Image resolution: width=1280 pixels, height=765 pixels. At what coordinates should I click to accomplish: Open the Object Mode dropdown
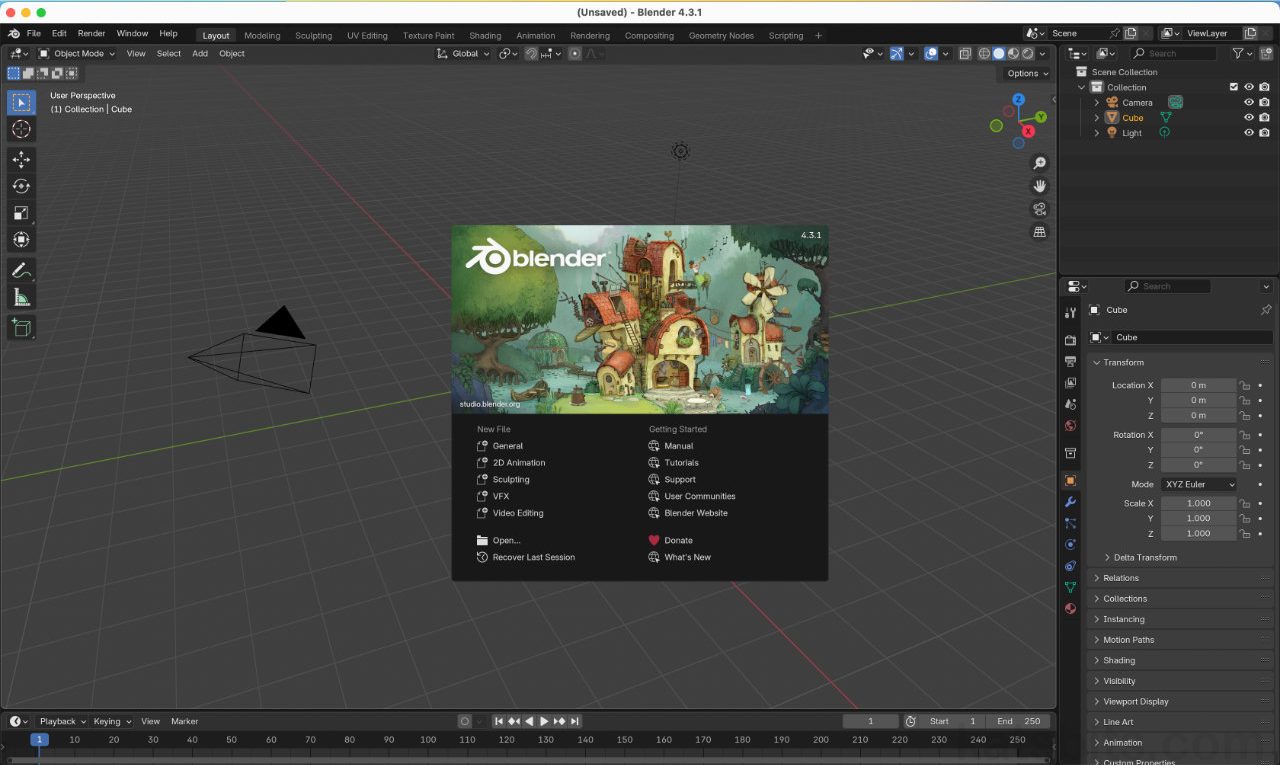click(78, 53)
